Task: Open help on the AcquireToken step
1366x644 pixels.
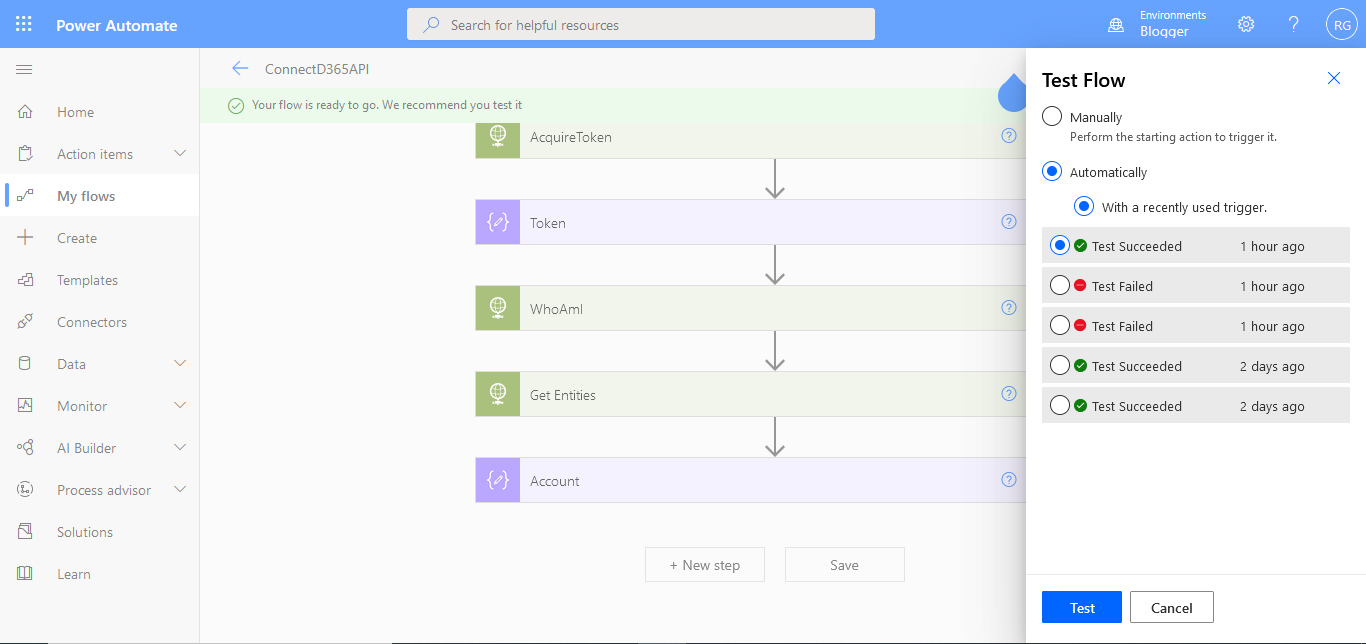Action: [1008, 136]
